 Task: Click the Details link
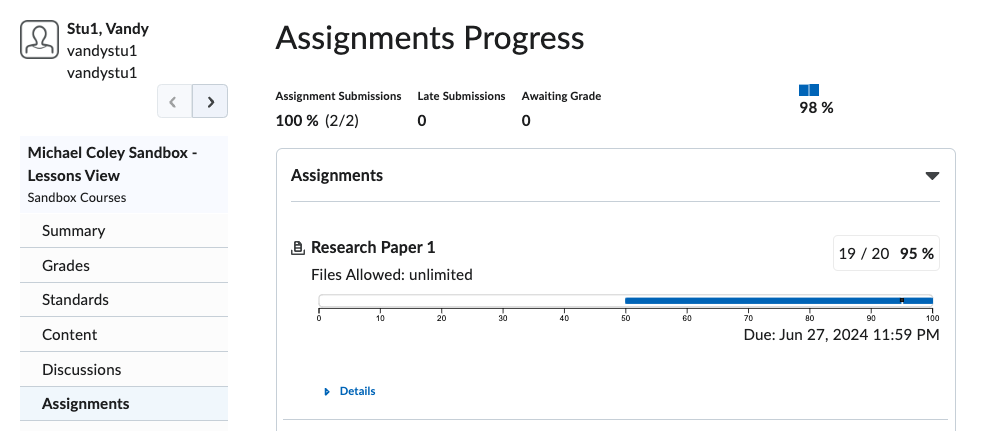357,392
